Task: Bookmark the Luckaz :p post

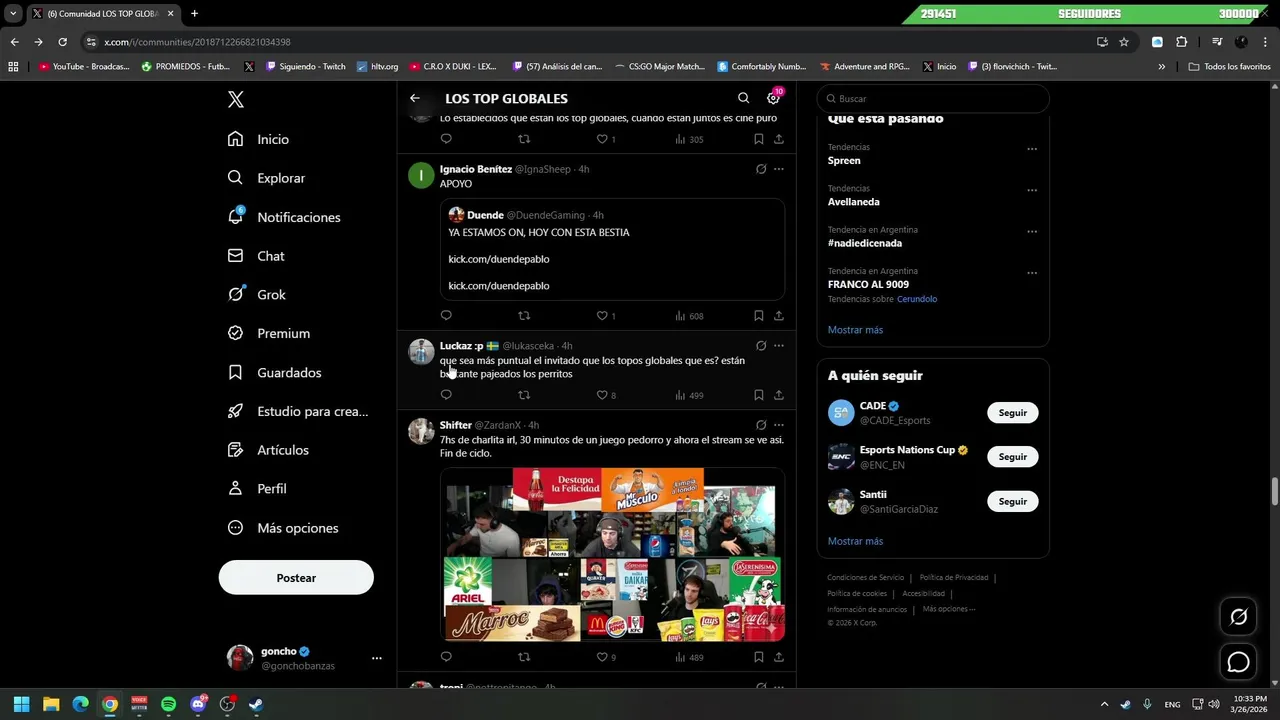Action: tap(759, 395)
